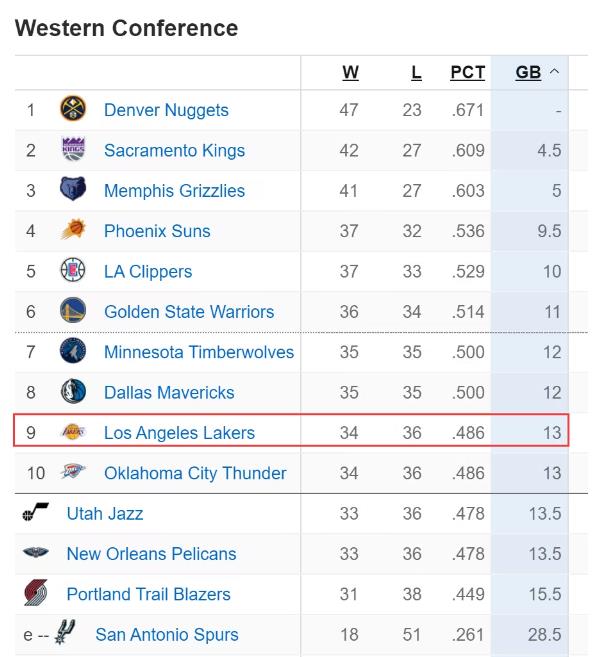
Task: Click the Phoenix Suns logo
Action: (x=73, y=229)
